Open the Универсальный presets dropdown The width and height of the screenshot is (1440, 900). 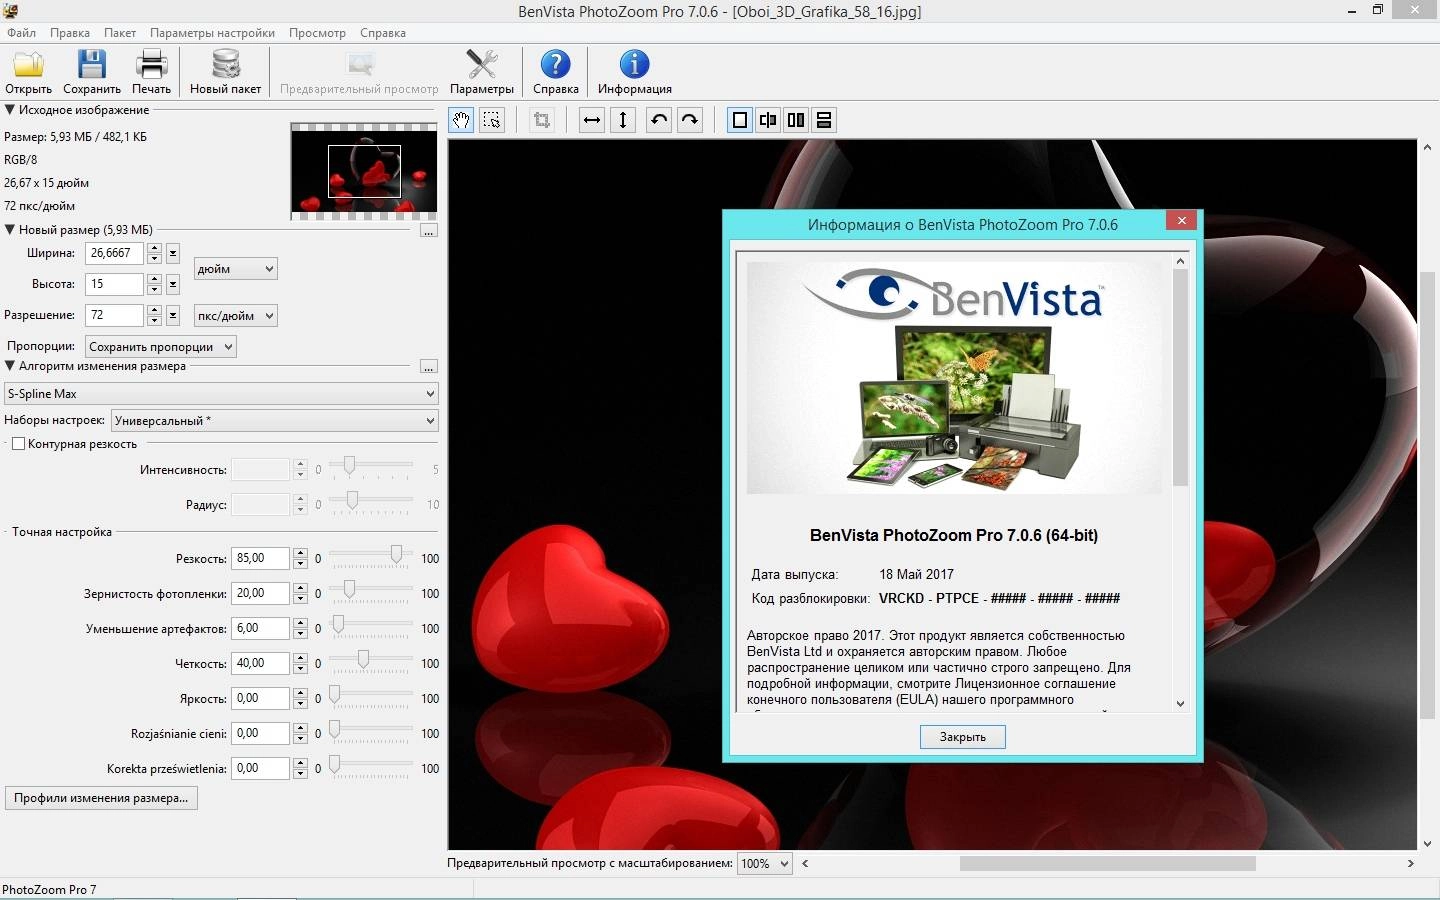(x=275, y=421)
